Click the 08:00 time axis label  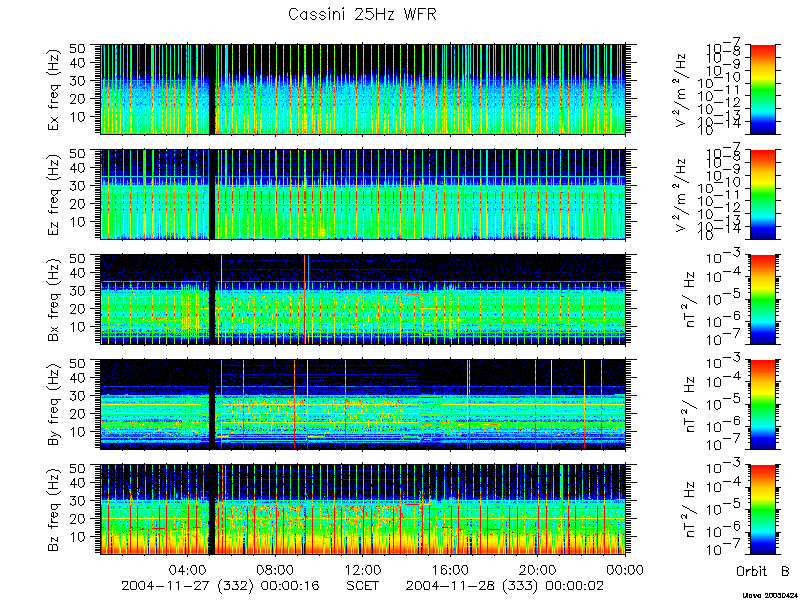[x=276, y=569]
